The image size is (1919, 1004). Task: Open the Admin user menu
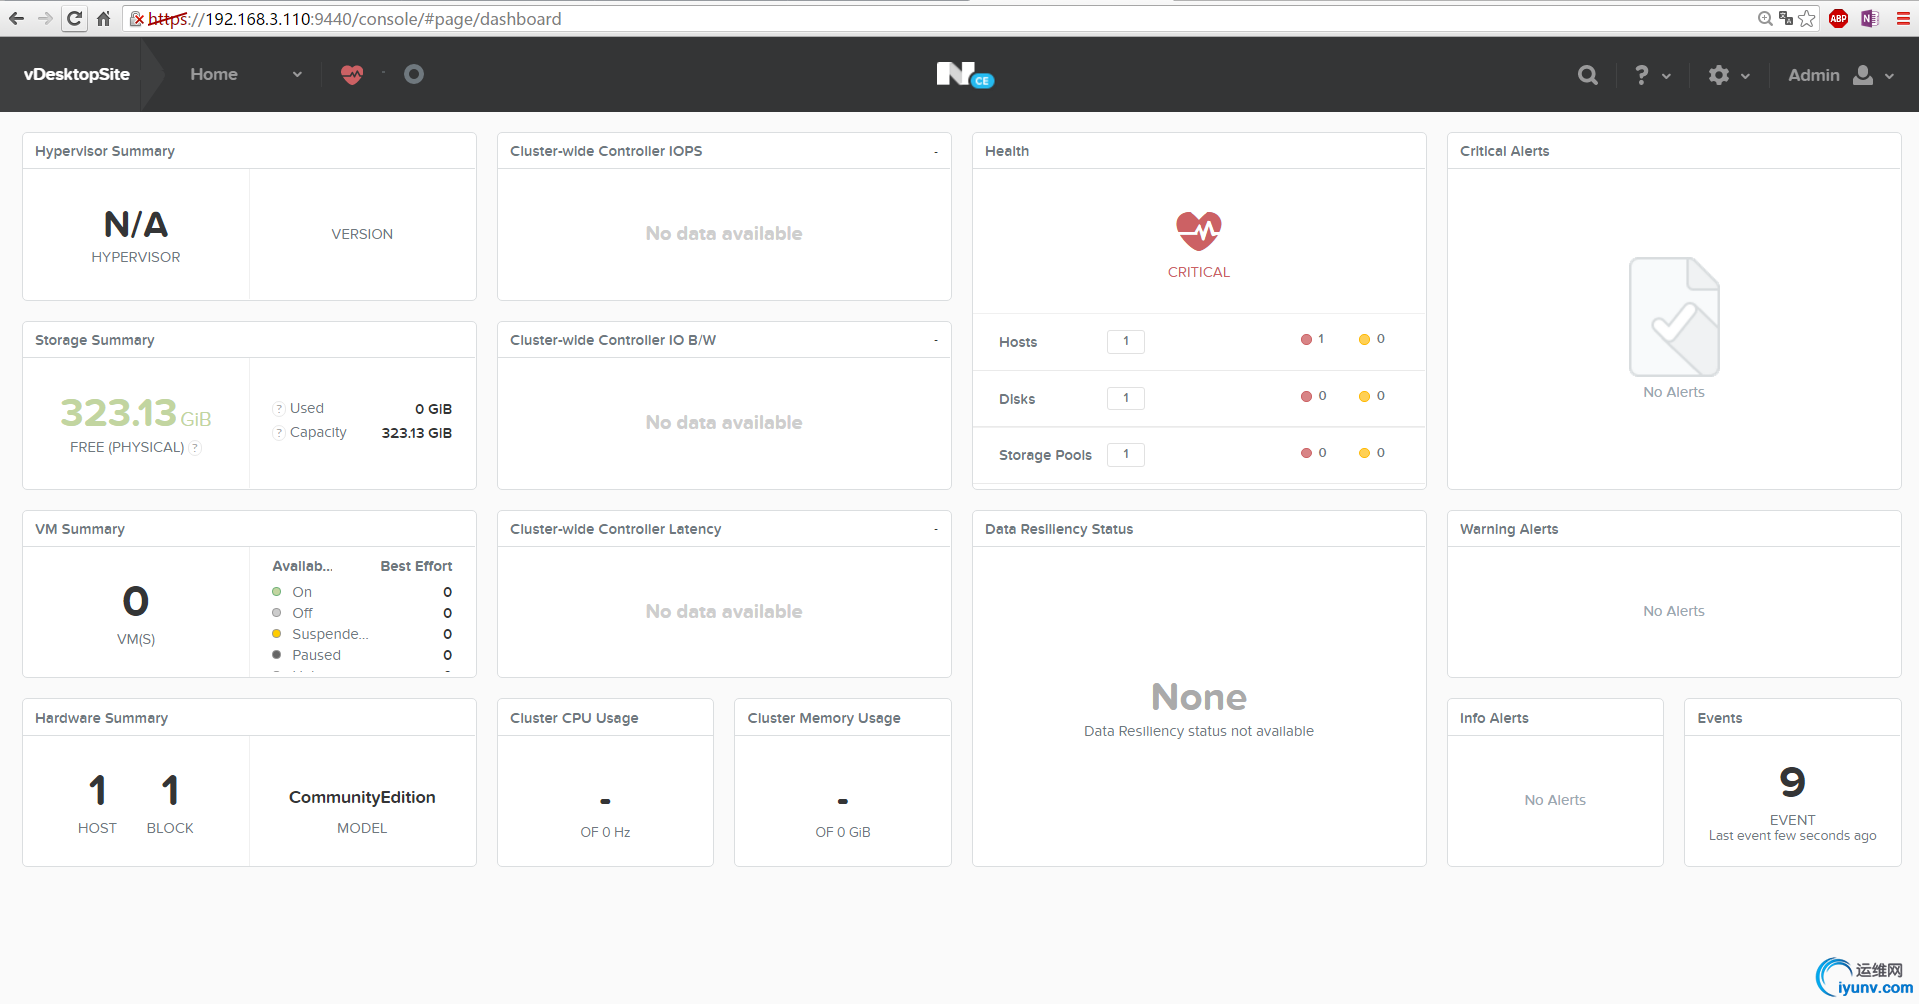(1841, 75)
